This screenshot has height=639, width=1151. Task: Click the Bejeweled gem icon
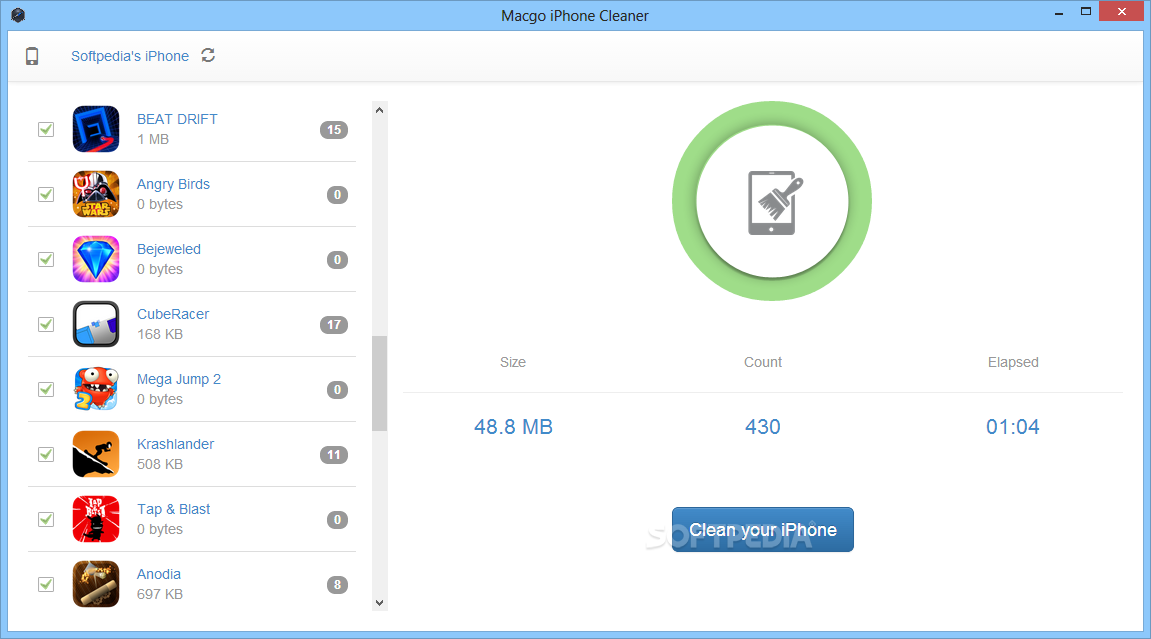95,259
